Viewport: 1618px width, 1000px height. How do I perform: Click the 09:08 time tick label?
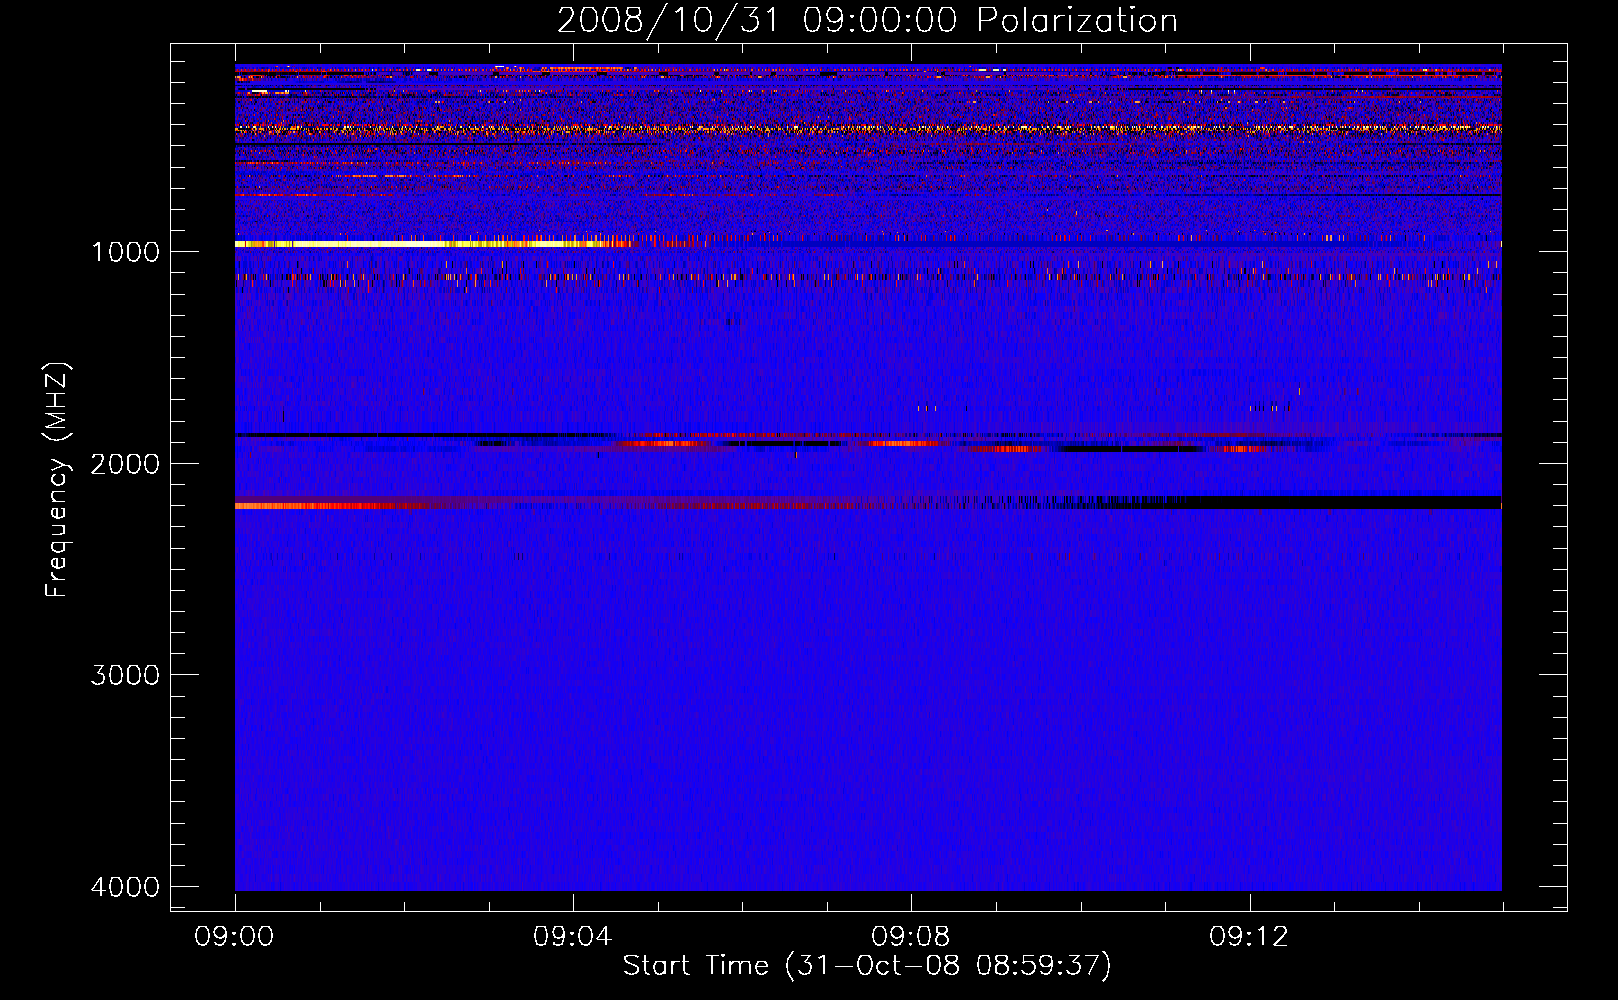[910, 937]
